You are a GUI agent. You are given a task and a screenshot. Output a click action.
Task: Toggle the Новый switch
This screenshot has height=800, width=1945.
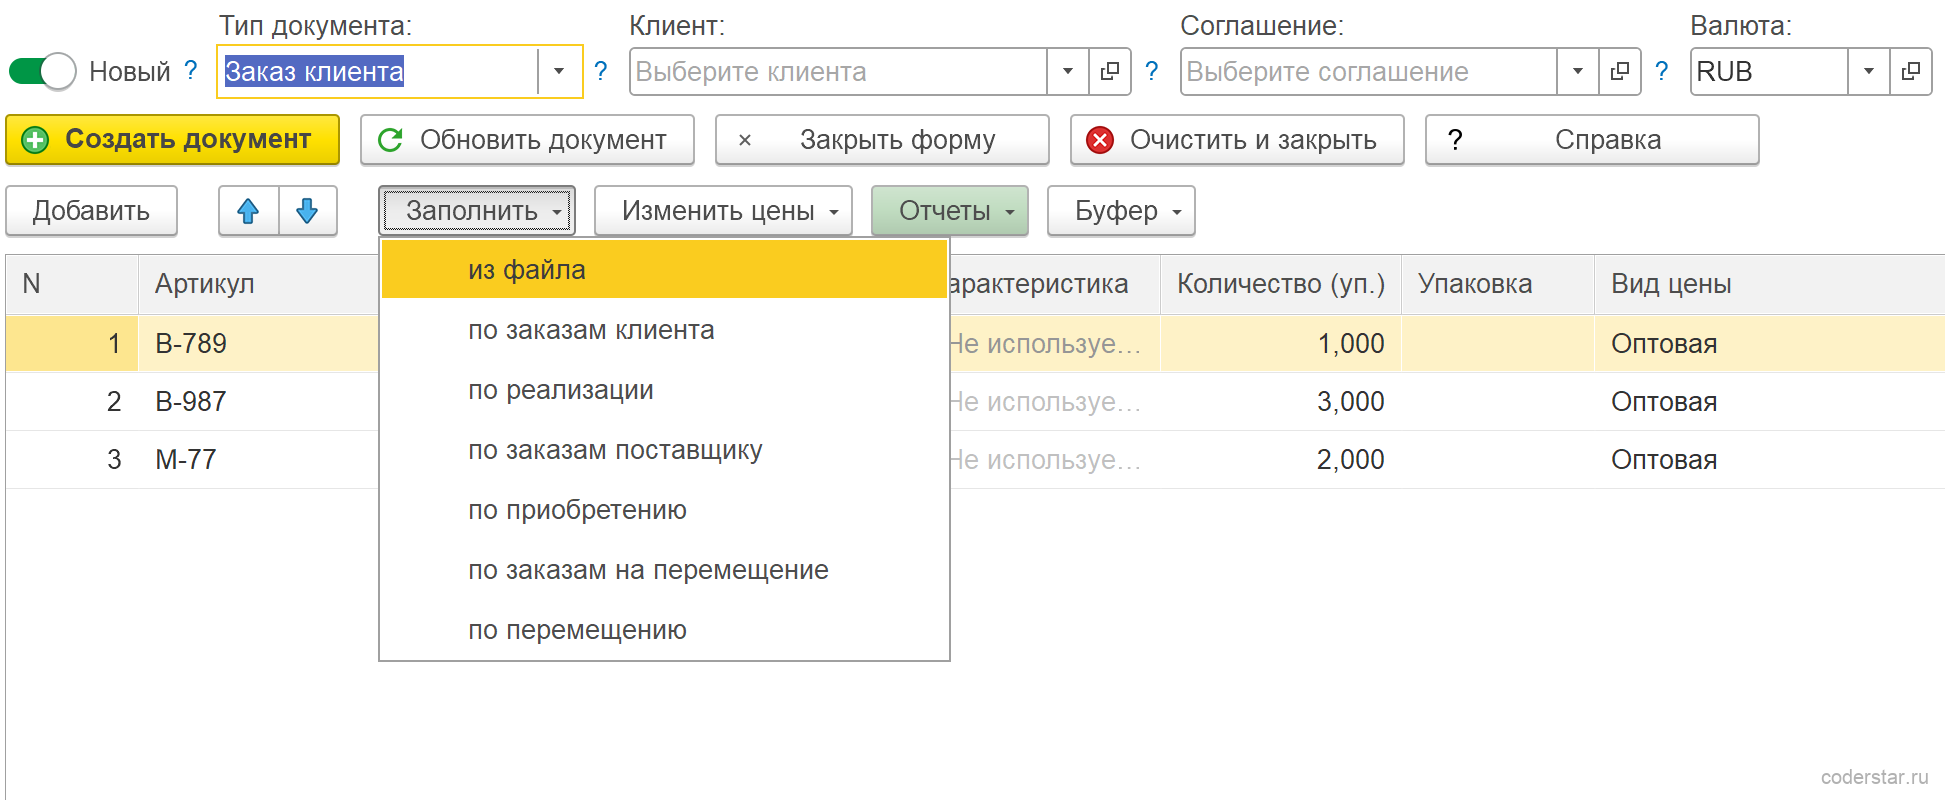click(42, 72)
